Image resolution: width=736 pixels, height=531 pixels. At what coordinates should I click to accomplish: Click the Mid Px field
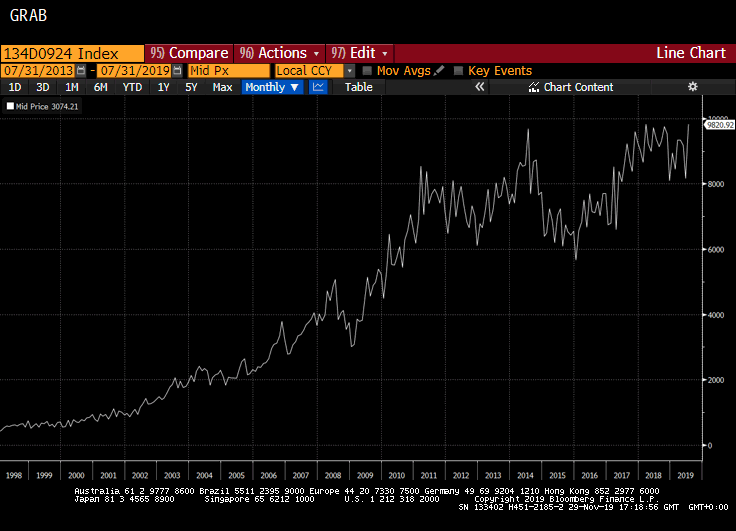[229, 71]
